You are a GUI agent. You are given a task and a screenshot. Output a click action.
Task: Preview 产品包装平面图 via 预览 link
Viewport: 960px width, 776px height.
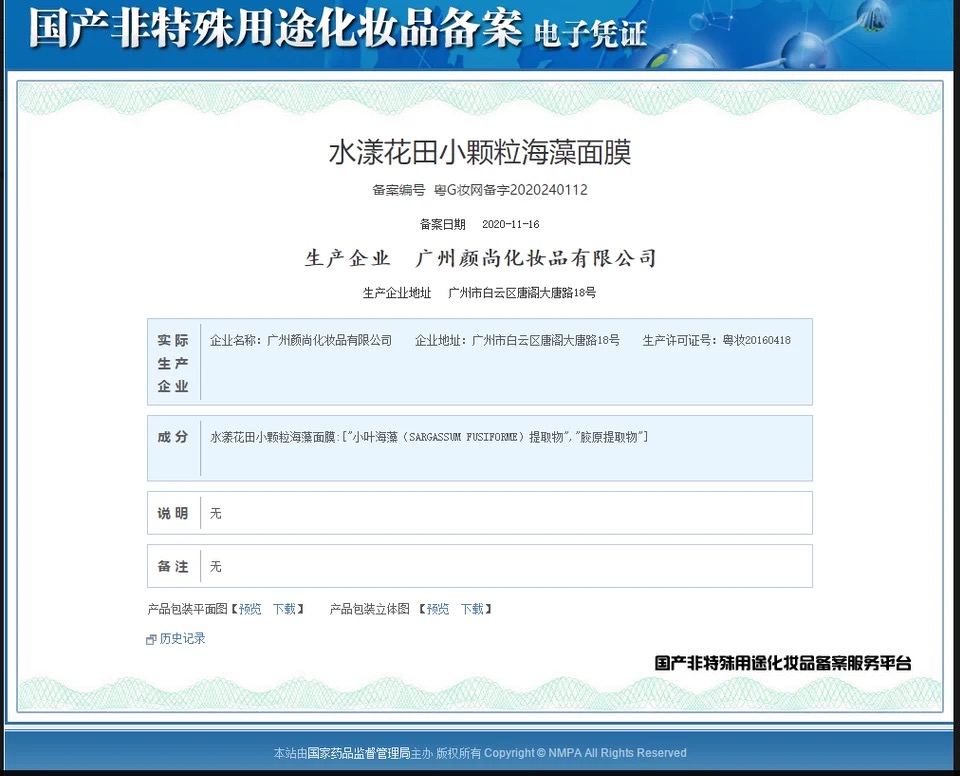250,609
